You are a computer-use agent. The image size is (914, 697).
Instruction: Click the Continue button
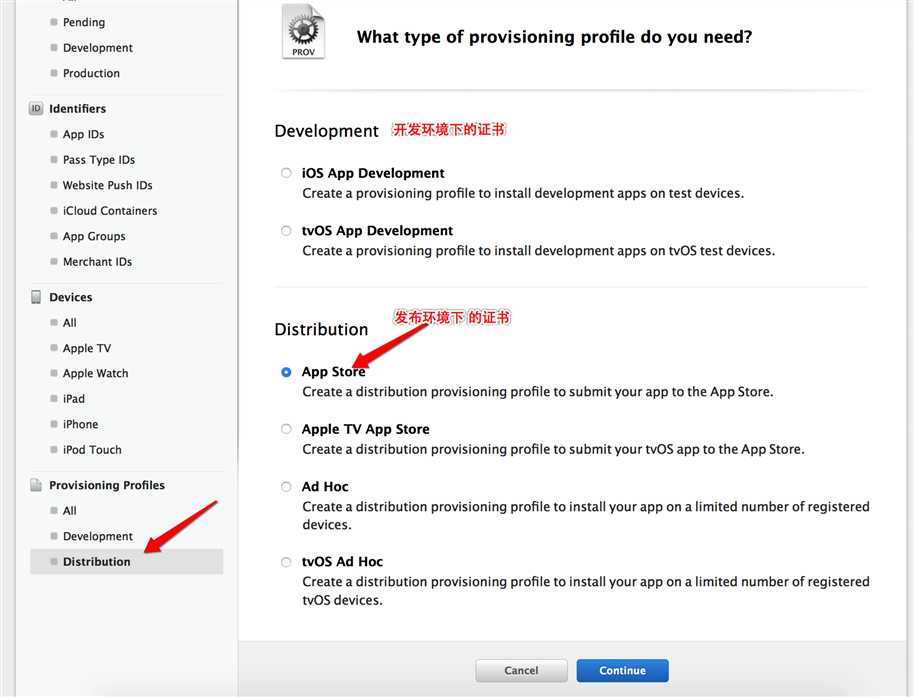pyautogui.click(x=622, y=670)
